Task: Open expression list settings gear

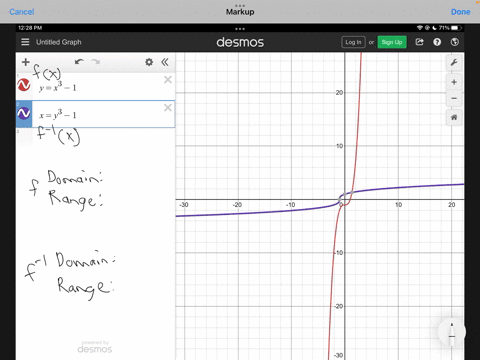Action: (x=149, y=62)
